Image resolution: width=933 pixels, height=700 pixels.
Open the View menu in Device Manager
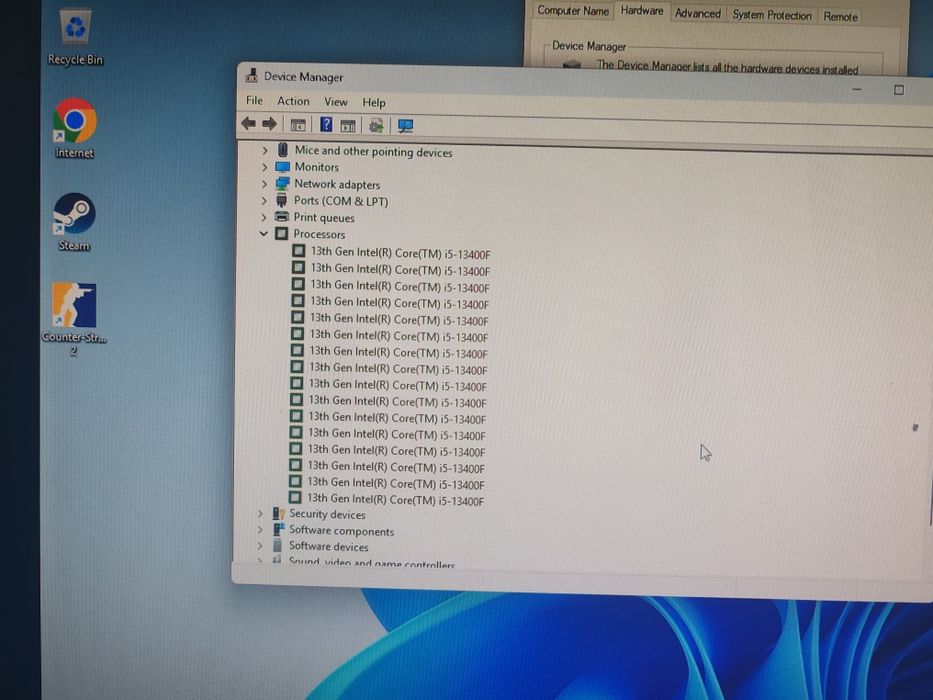coord(336,102)
